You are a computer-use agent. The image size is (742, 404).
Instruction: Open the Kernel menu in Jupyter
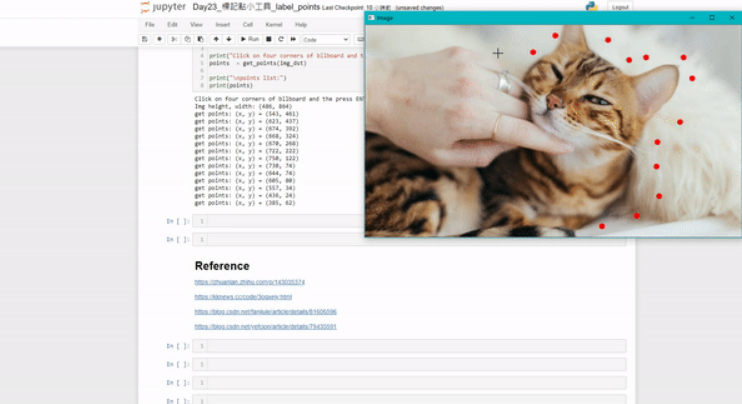pos(274,25)
